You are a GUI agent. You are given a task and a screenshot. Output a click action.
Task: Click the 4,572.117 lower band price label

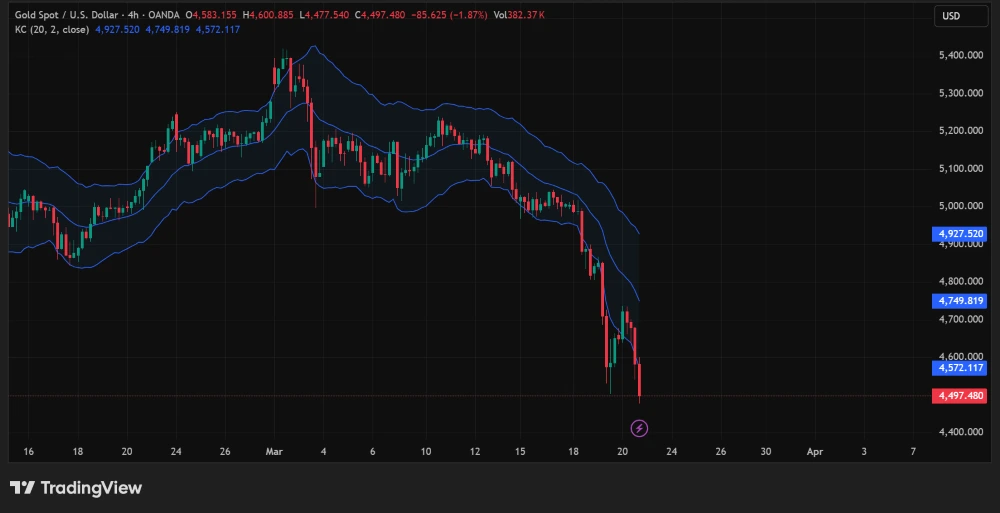point(960,368)
